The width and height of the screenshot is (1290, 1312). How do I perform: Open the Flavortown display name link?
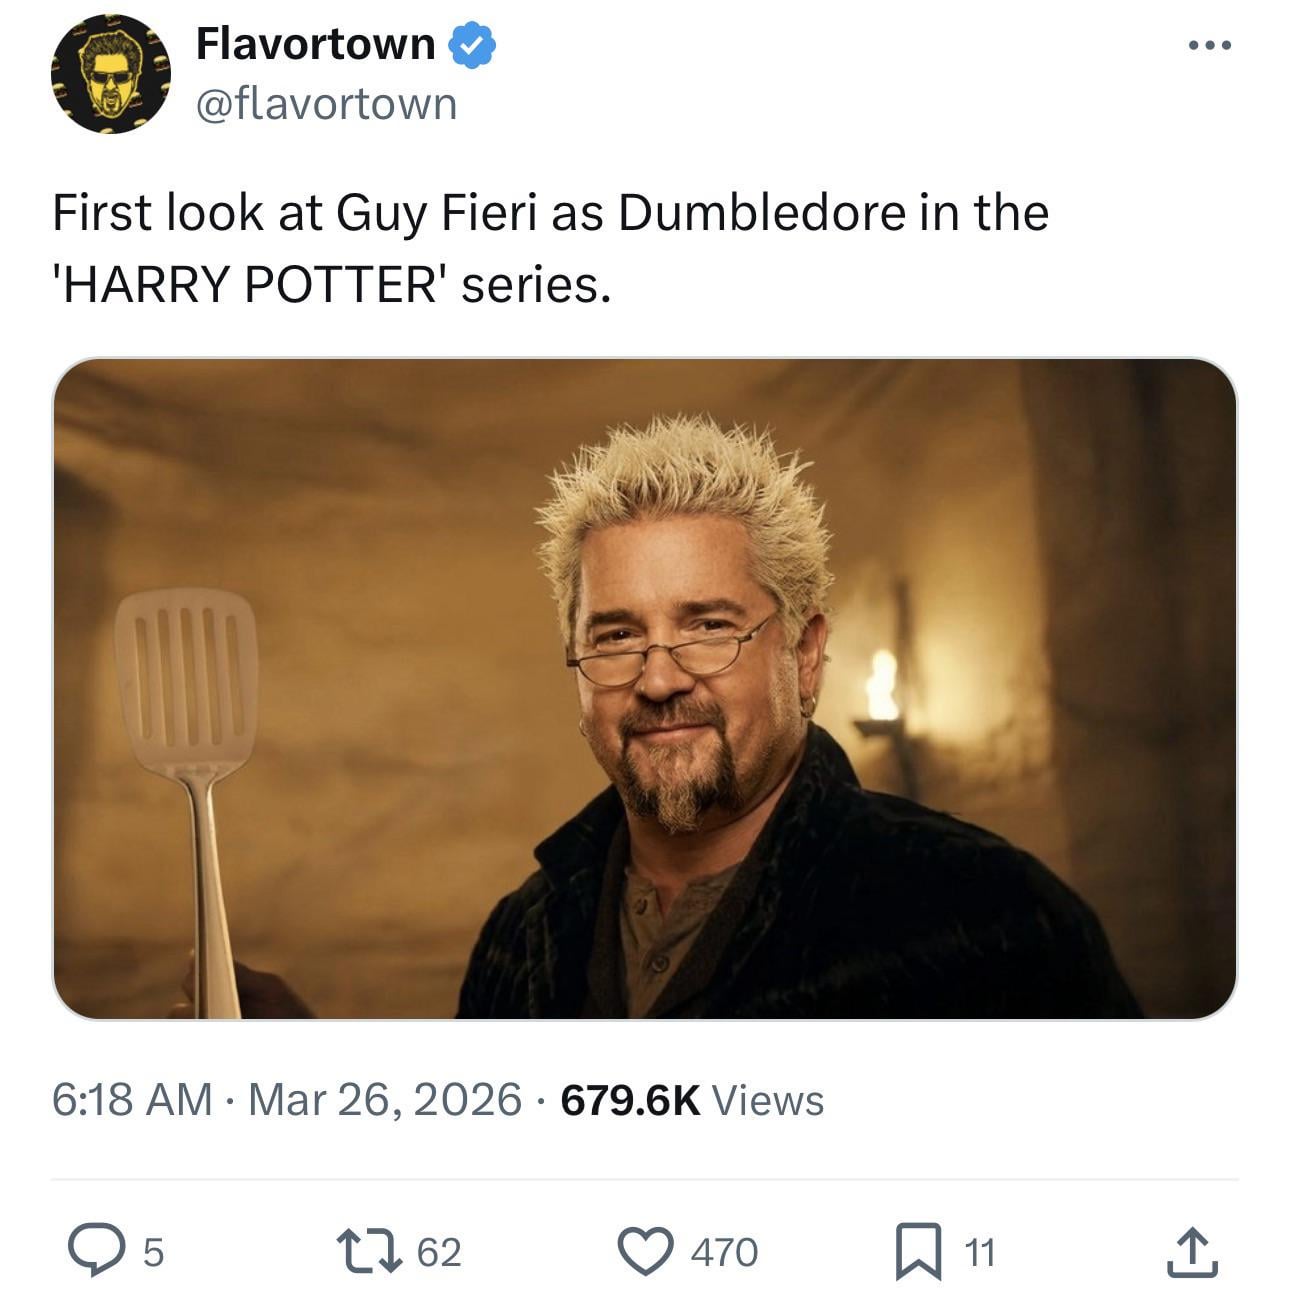click(x=315, y=44)
